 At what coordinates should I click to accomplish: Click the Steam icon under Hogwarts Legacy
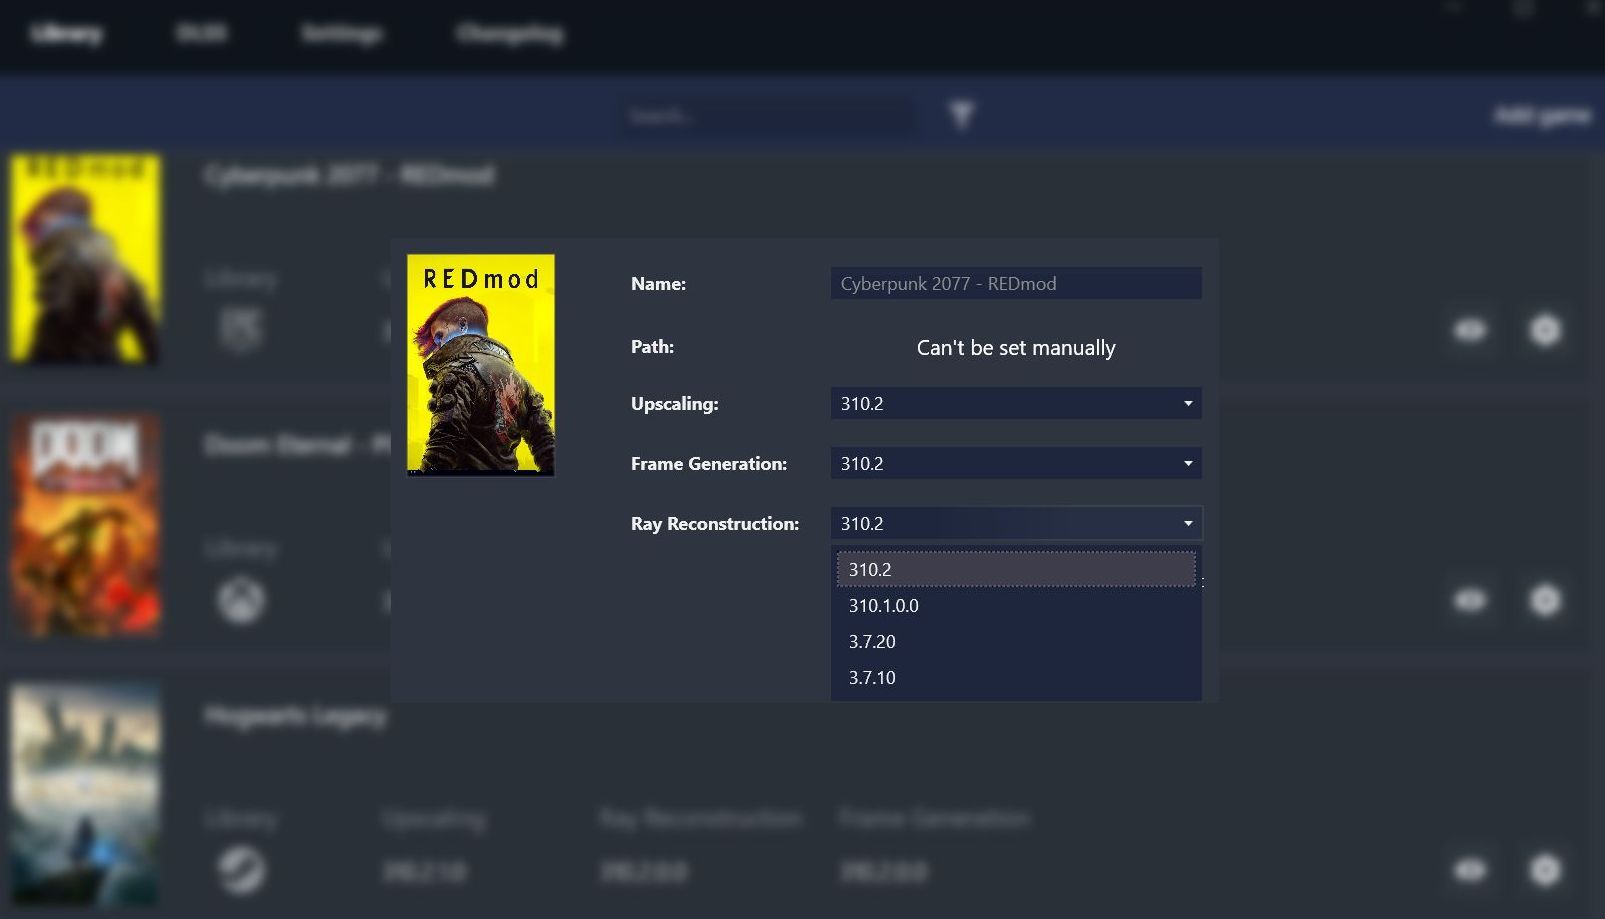tap(241, 870)
